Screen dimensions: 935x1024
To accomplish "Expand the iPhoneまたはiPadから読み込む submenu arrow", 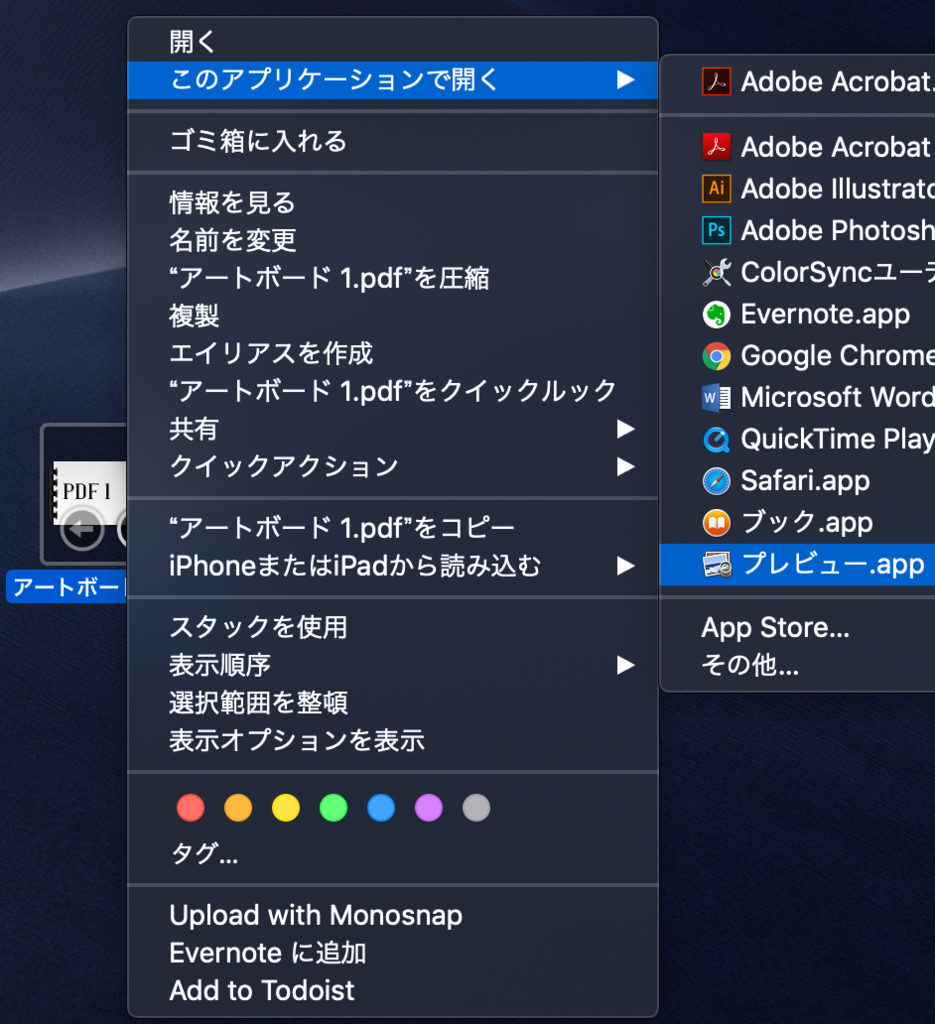I will (626, 566).
